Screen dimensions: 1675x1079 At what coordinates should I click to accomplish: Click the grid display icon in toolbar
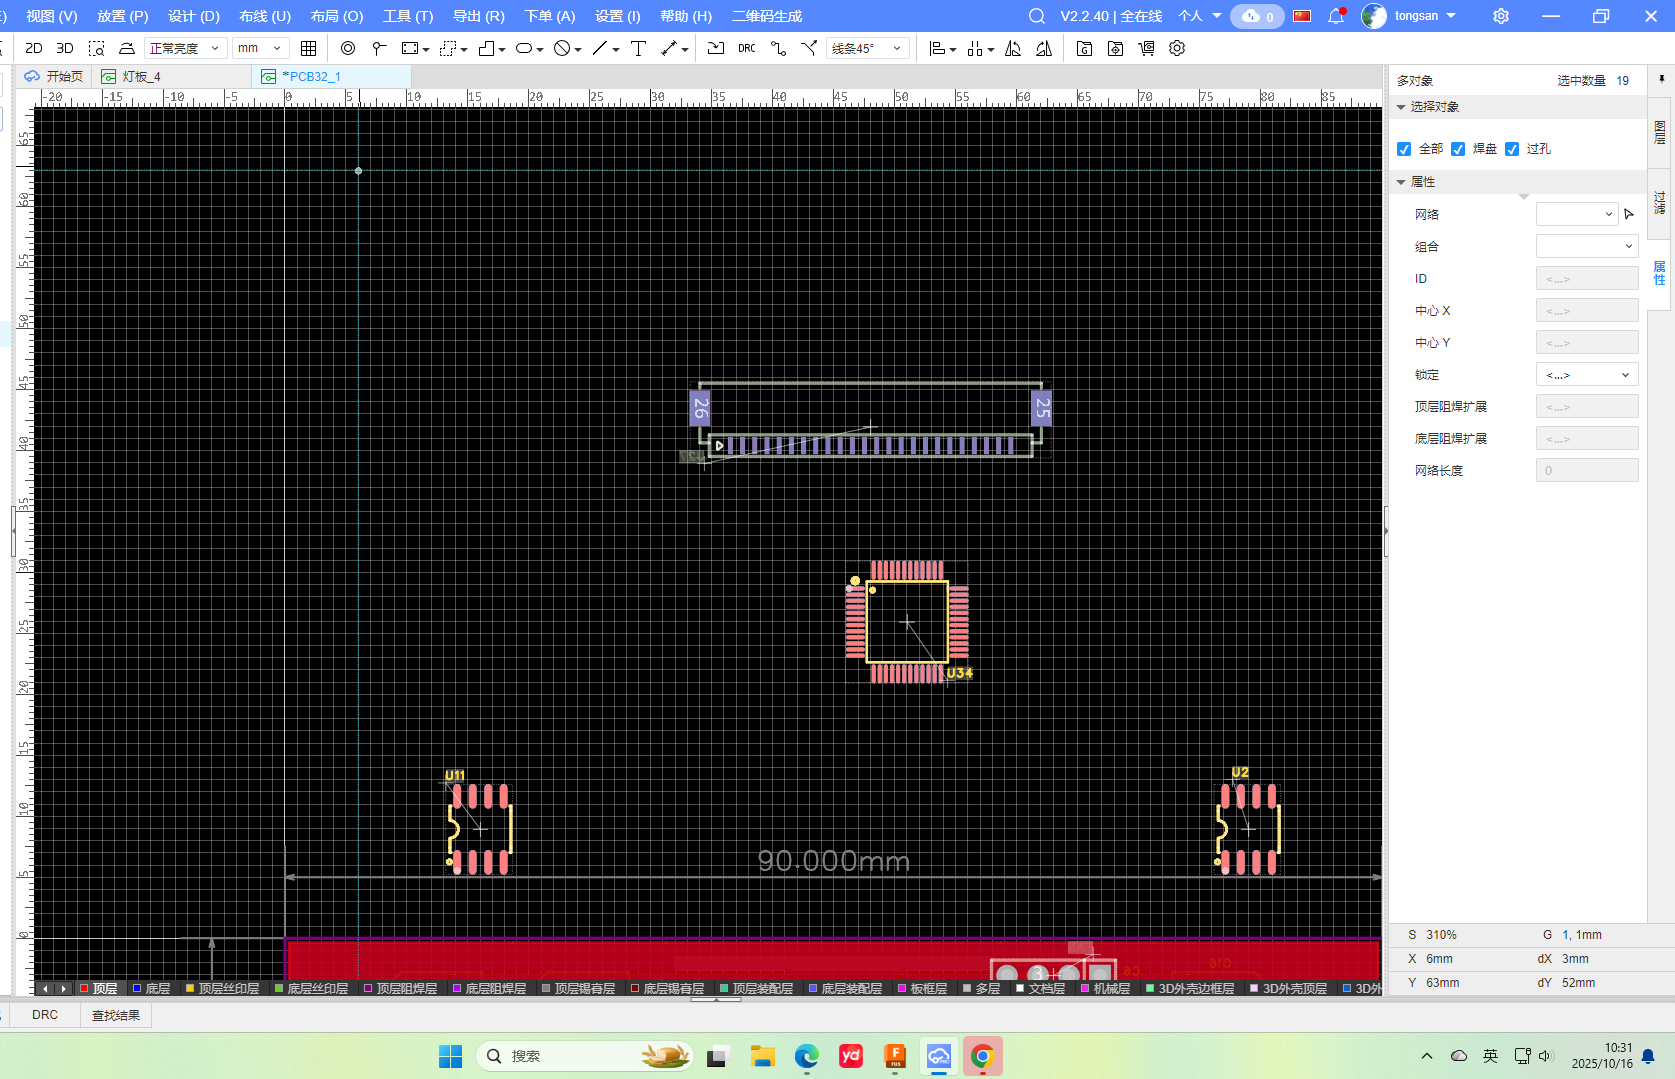coord(309,48)
